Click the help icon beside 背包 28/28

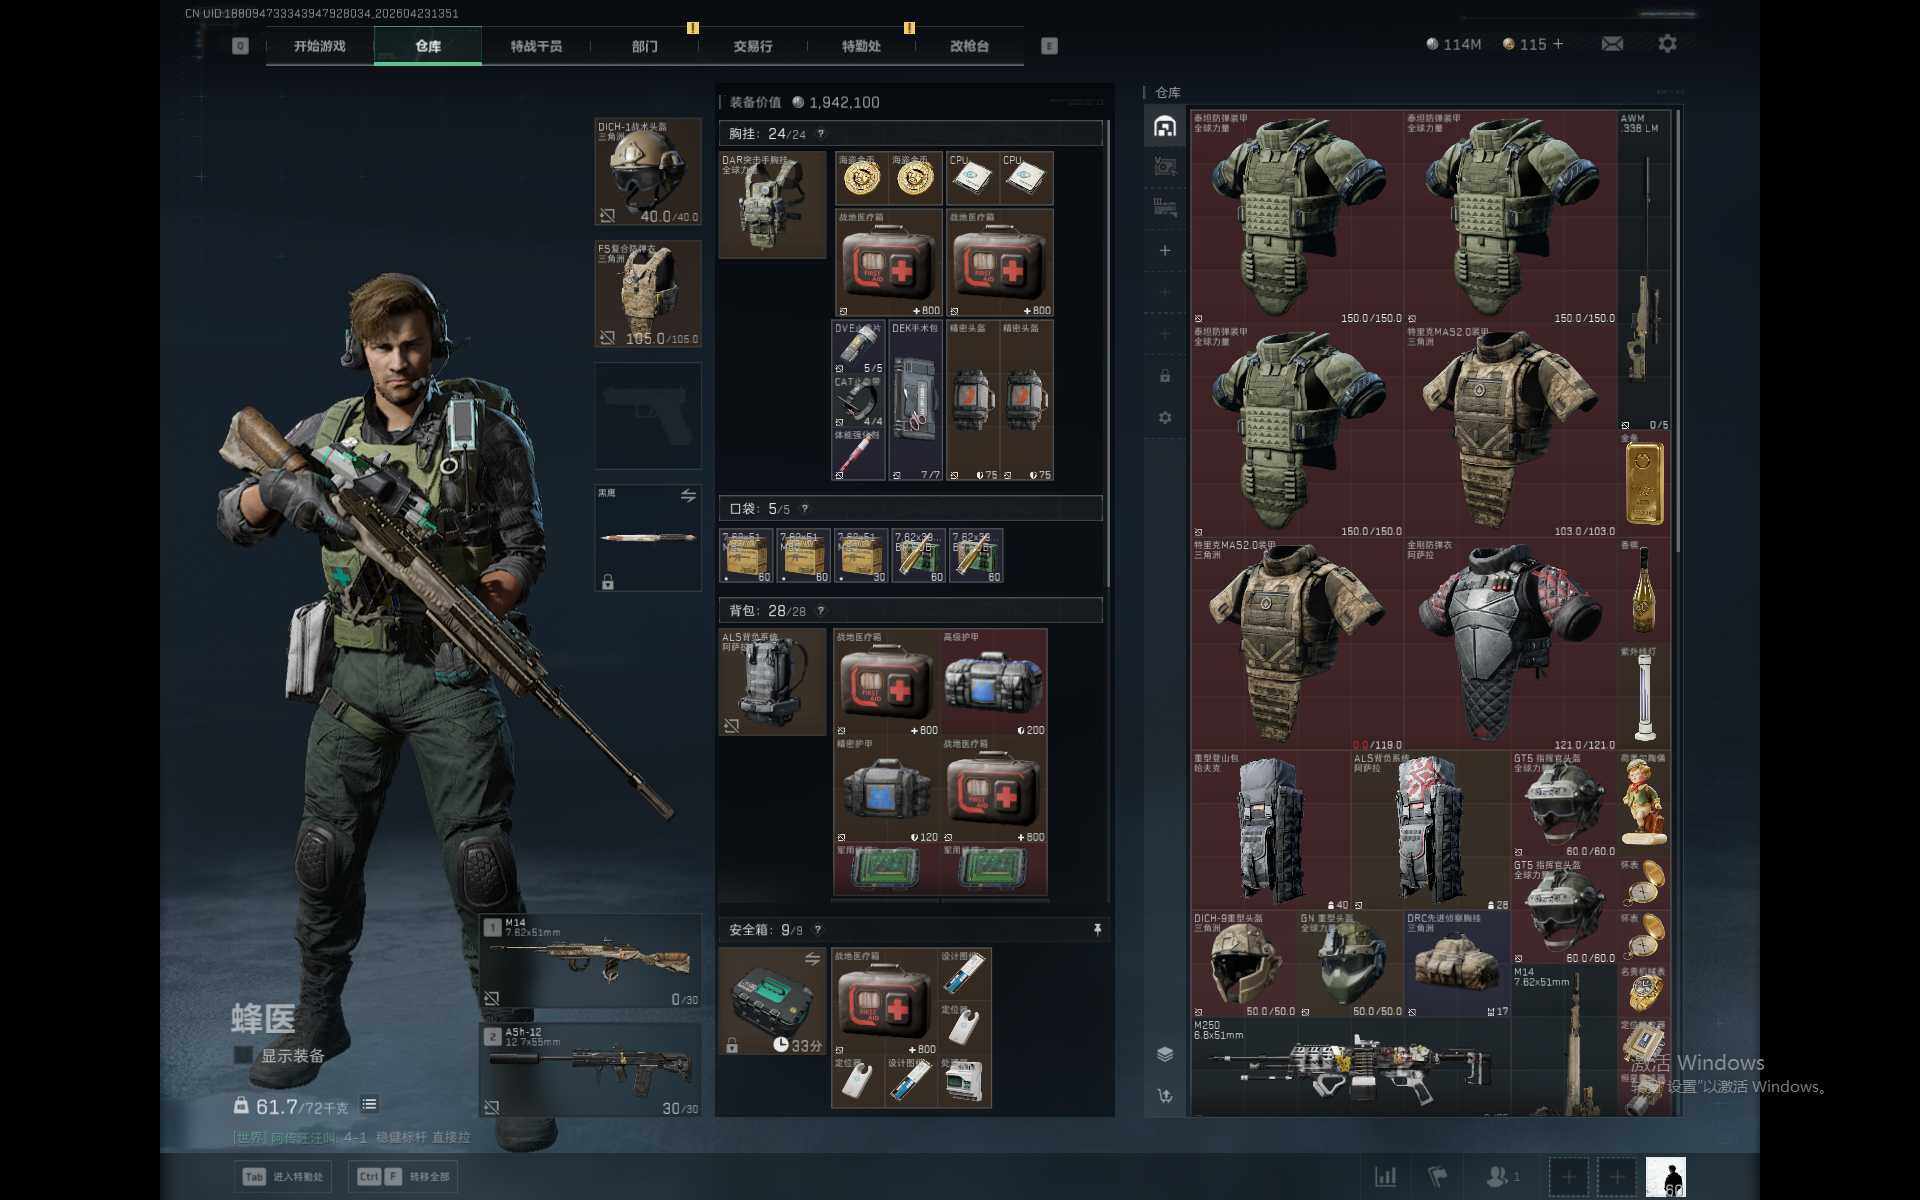click(x=821, y=611)
